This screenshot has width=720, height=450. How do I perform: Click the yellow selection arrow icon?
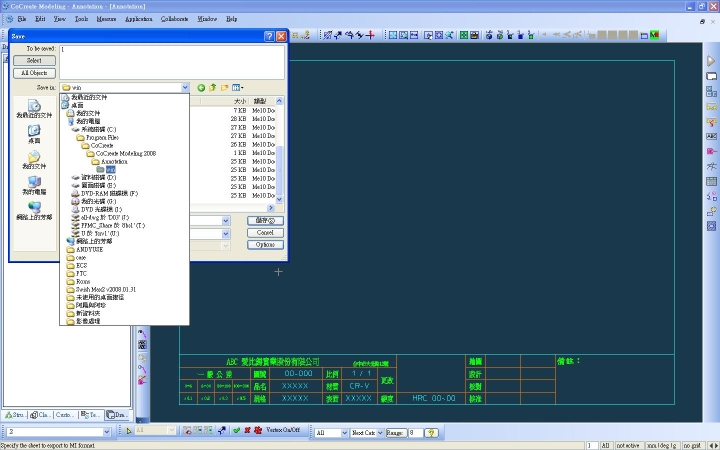[x=129, y=431]
